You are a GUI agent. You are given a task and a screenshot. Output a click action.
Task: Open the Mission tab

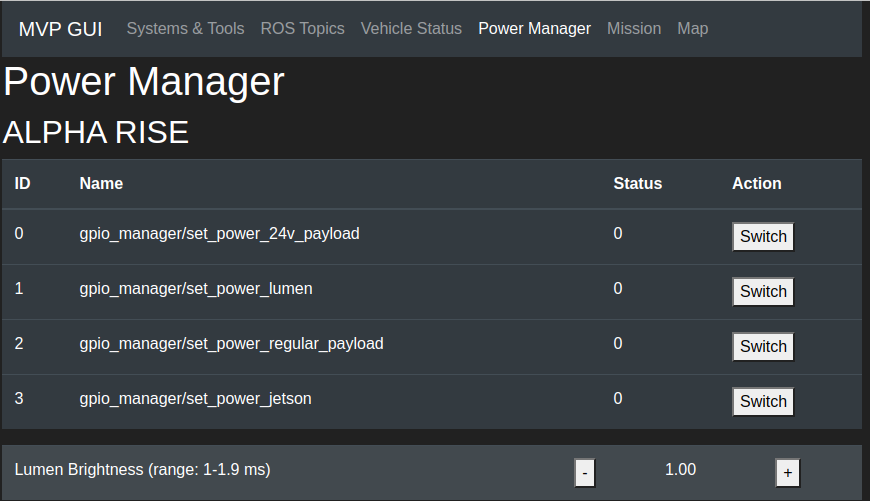point(634,29)
